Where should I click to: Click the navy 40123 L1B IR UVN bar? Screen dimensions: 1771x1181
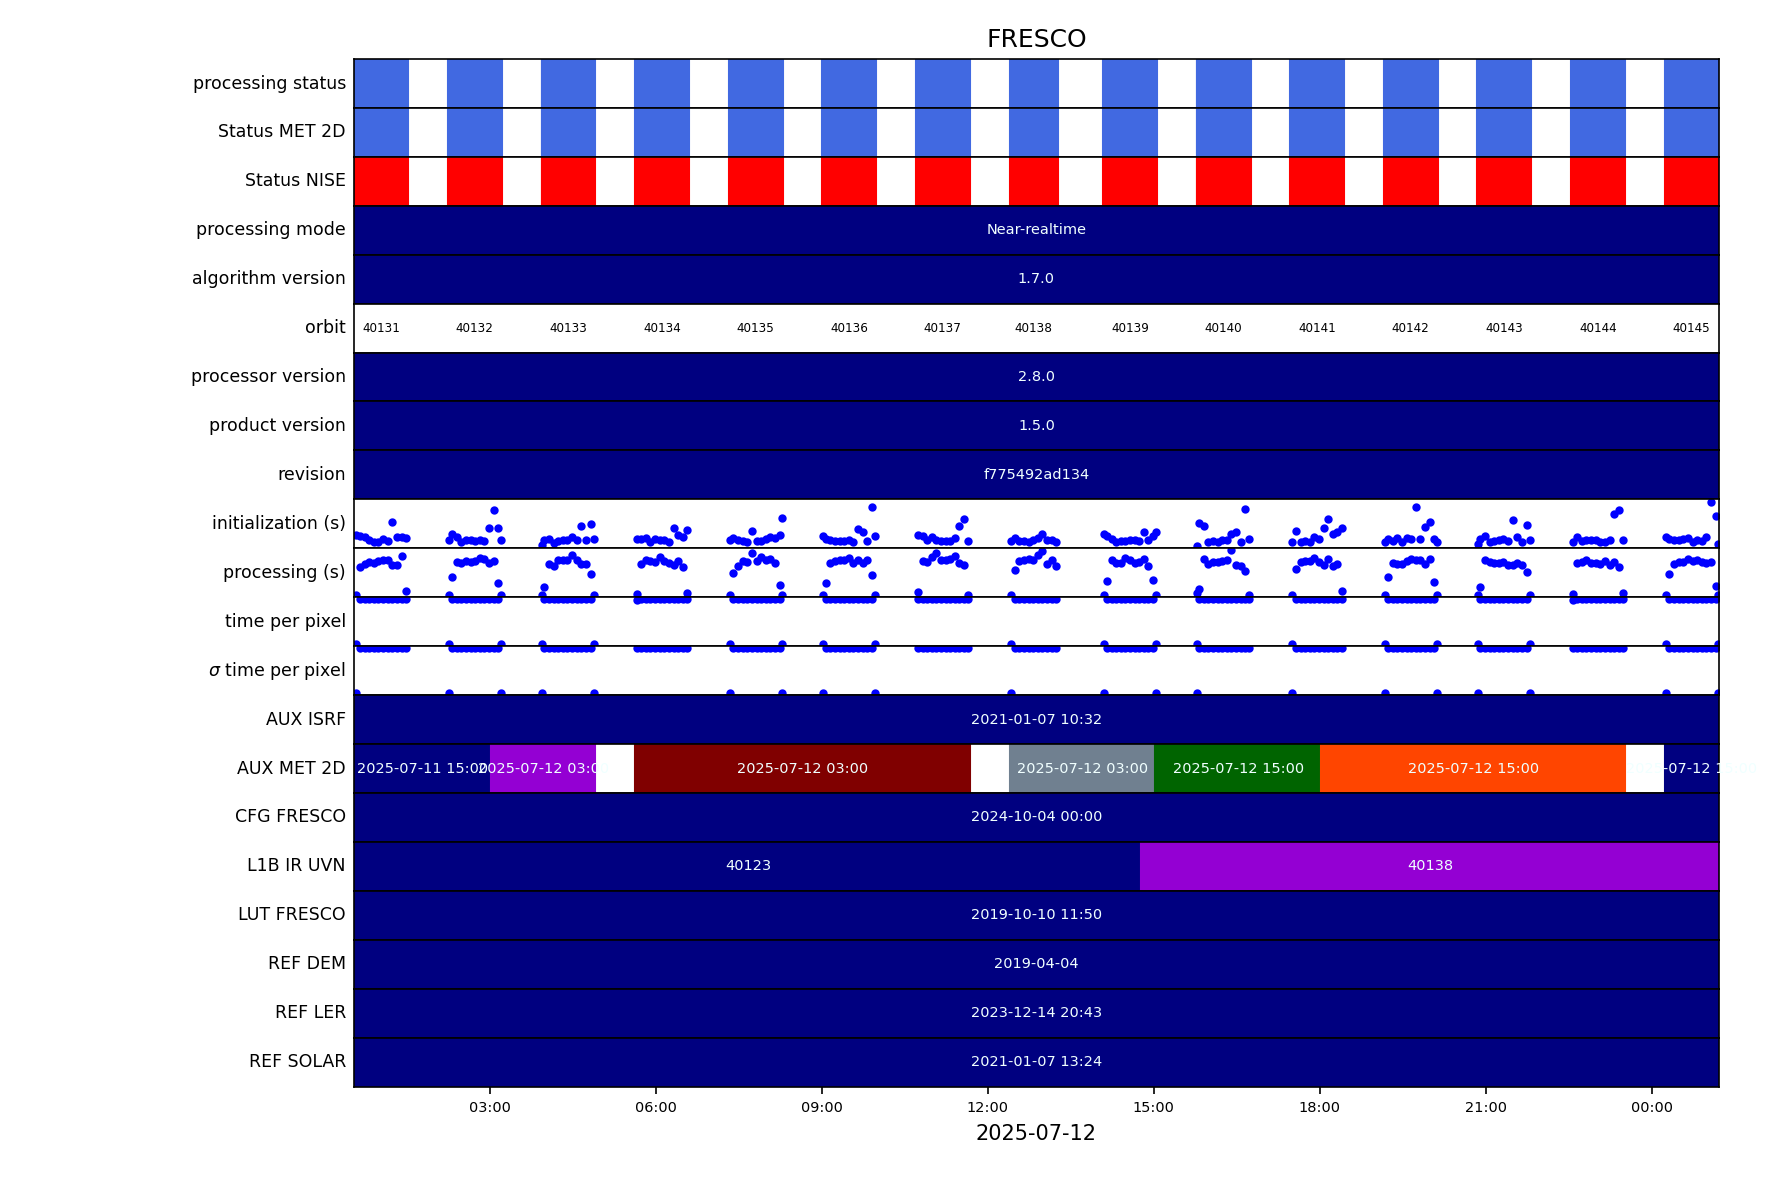[747, 866]
